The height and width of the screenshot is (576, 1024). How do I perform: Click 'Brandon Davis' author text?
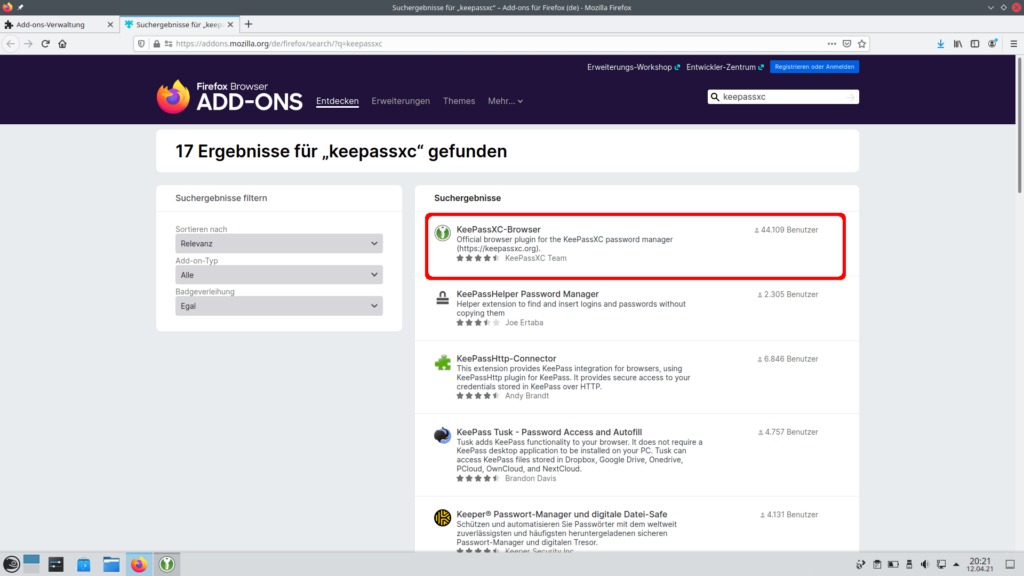pos(530,479)
